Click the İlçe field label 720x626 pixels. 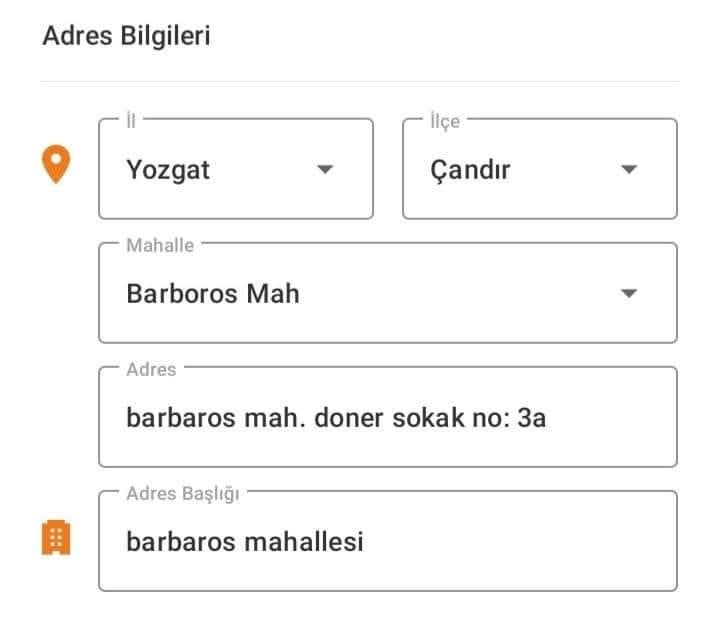click(445, 122)
